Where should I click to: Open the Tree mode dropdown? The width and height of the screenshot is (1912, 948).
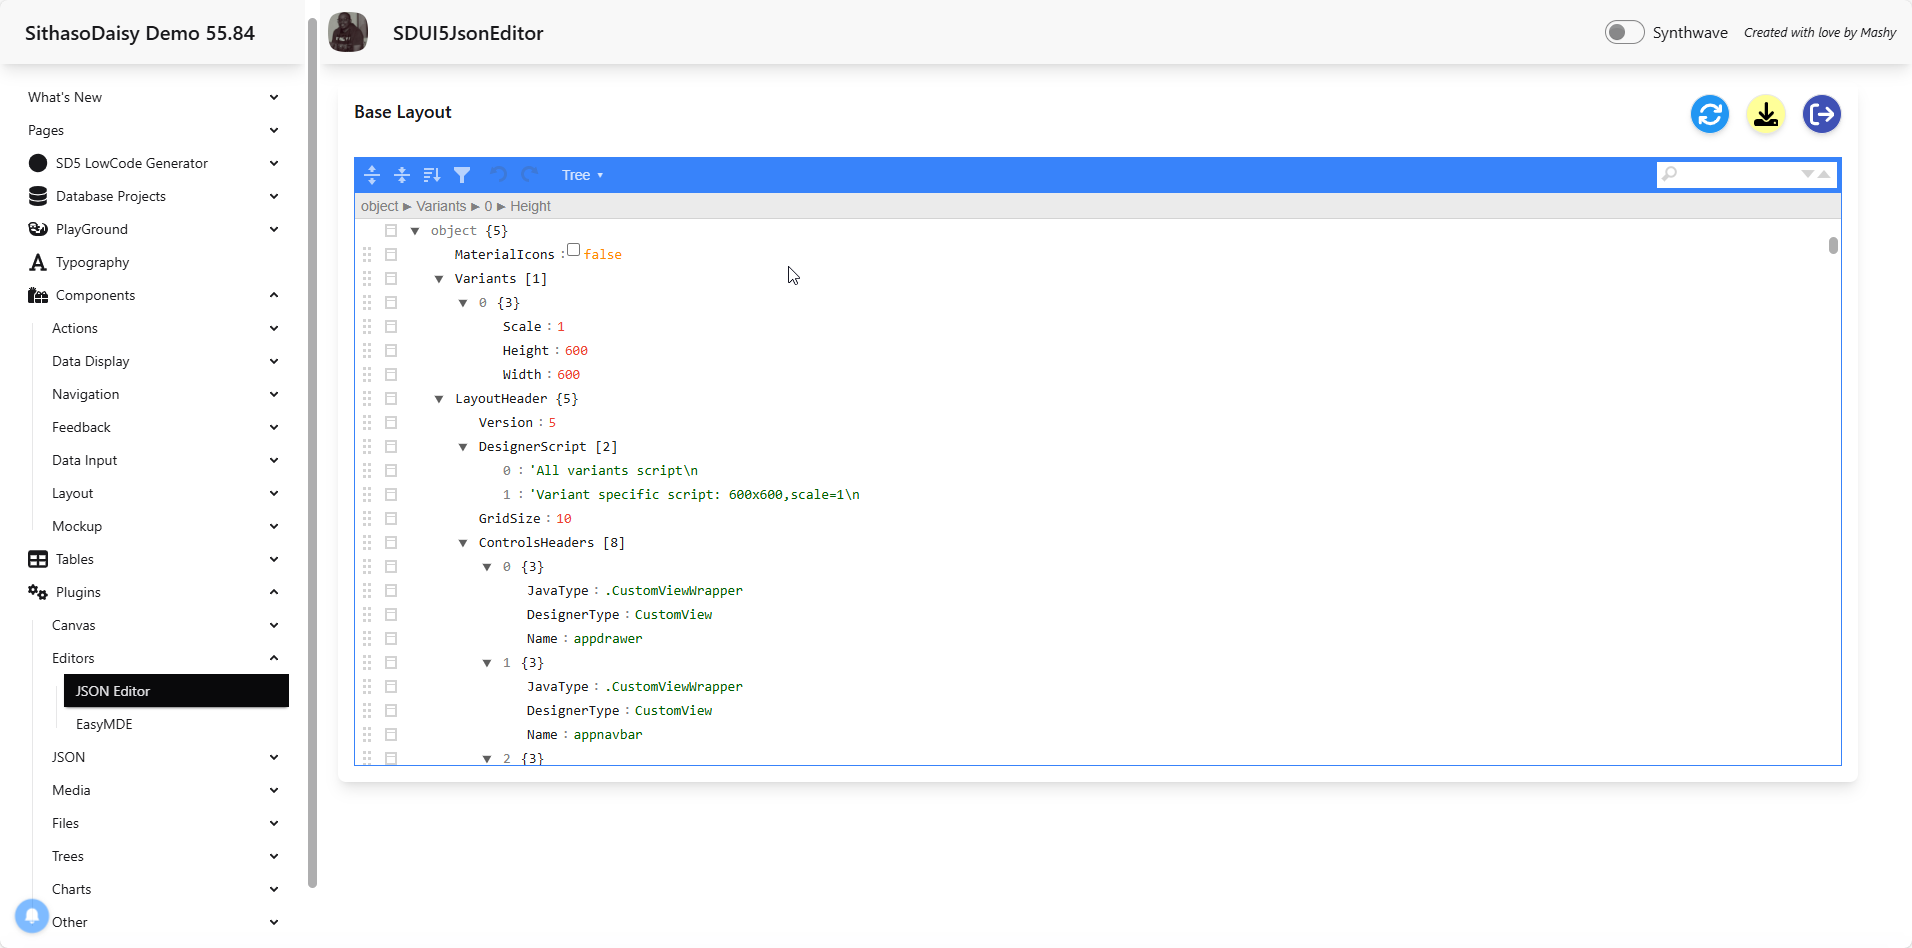[x=582, y=175]
